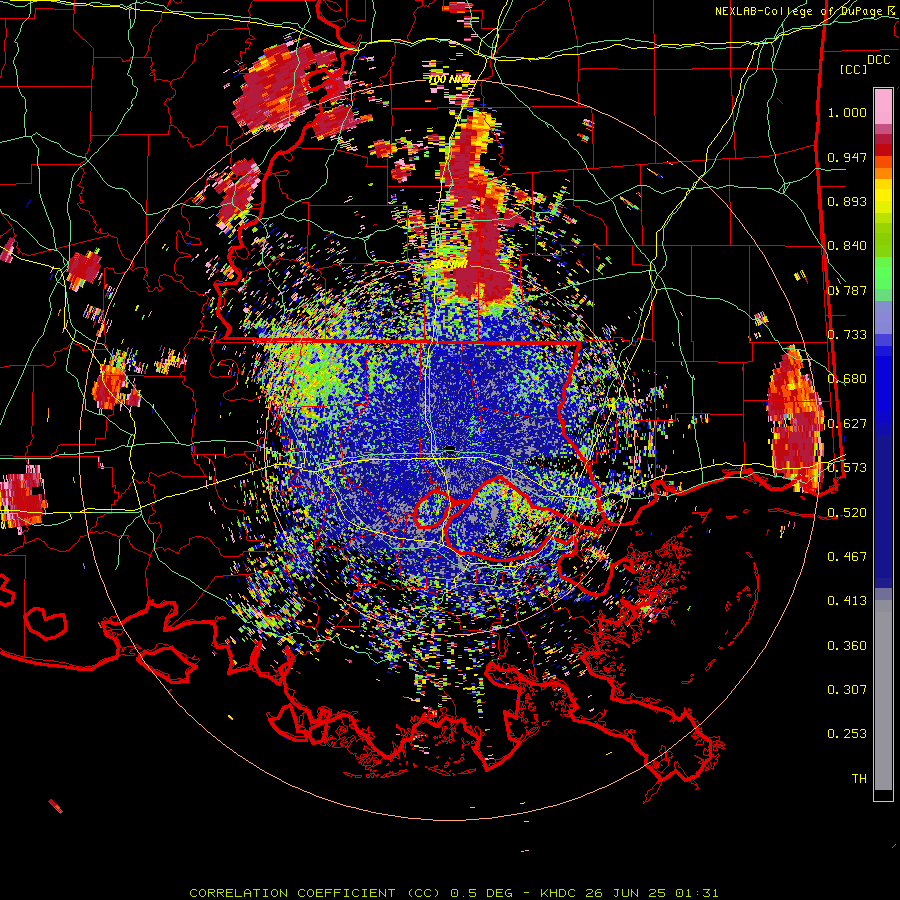Click the 0.253 legend value
Viewport: 900px width, 900px height.
tap(847, 734)
